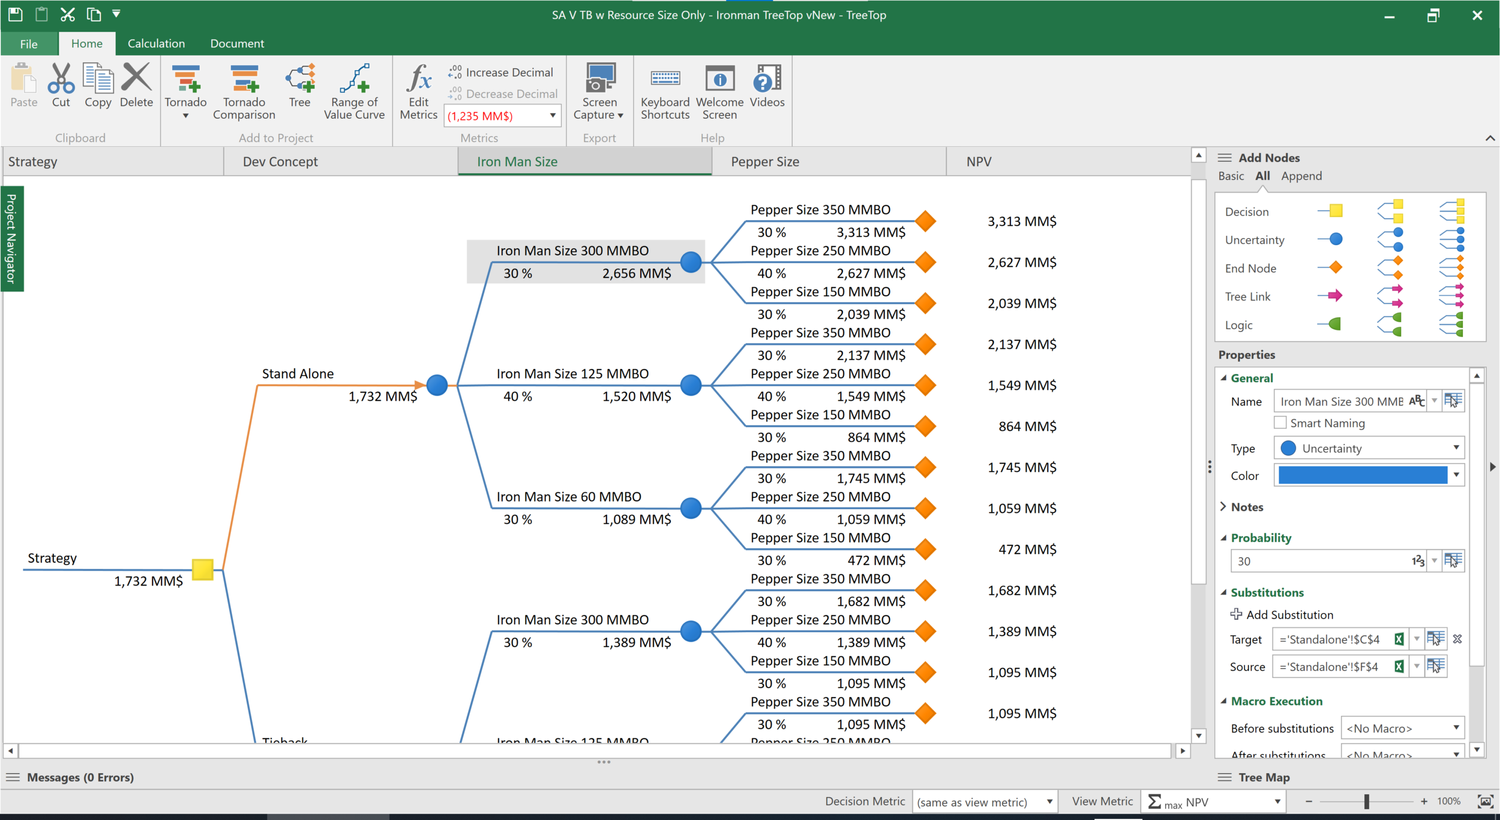This screenshot has height=820, width=1500.
Task: Add a single Tree Link node
Action: (x=1331, y=296)
